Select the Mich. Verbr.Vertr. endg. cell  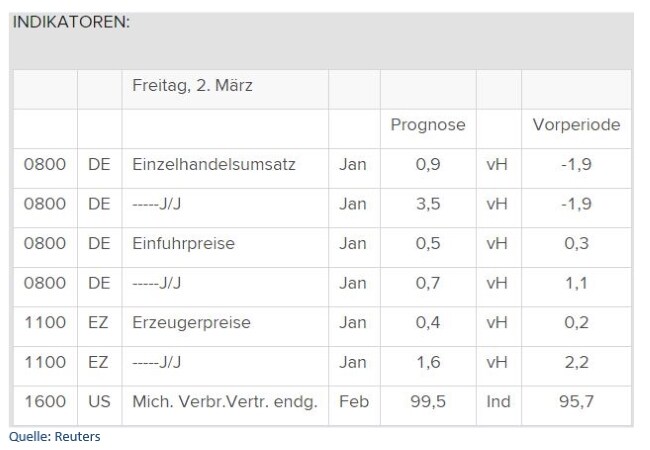[224, 402]
